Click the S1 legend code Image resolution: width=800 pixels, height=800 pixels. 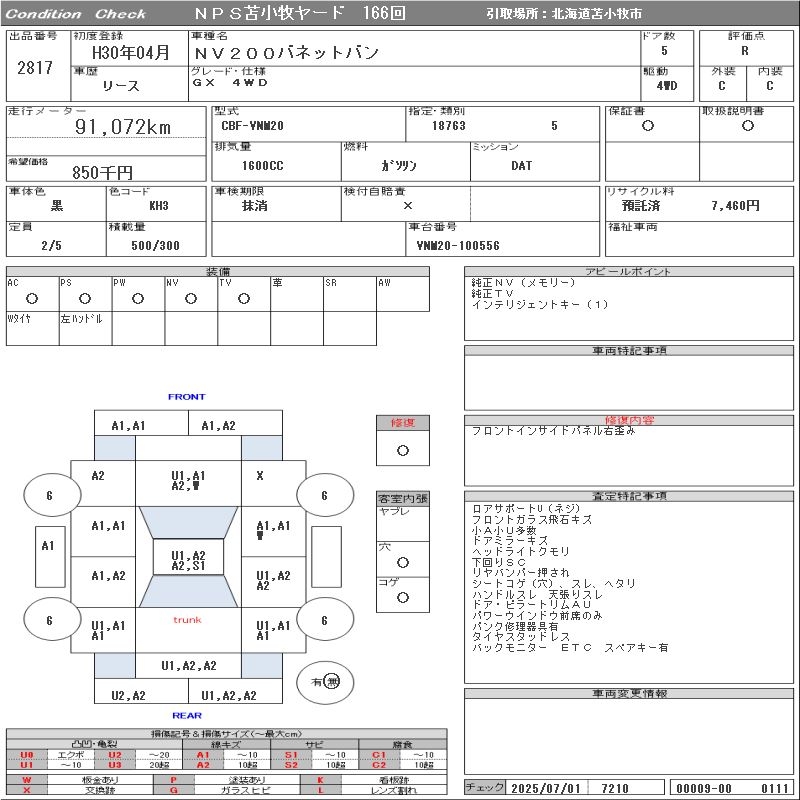pos(291,755)
